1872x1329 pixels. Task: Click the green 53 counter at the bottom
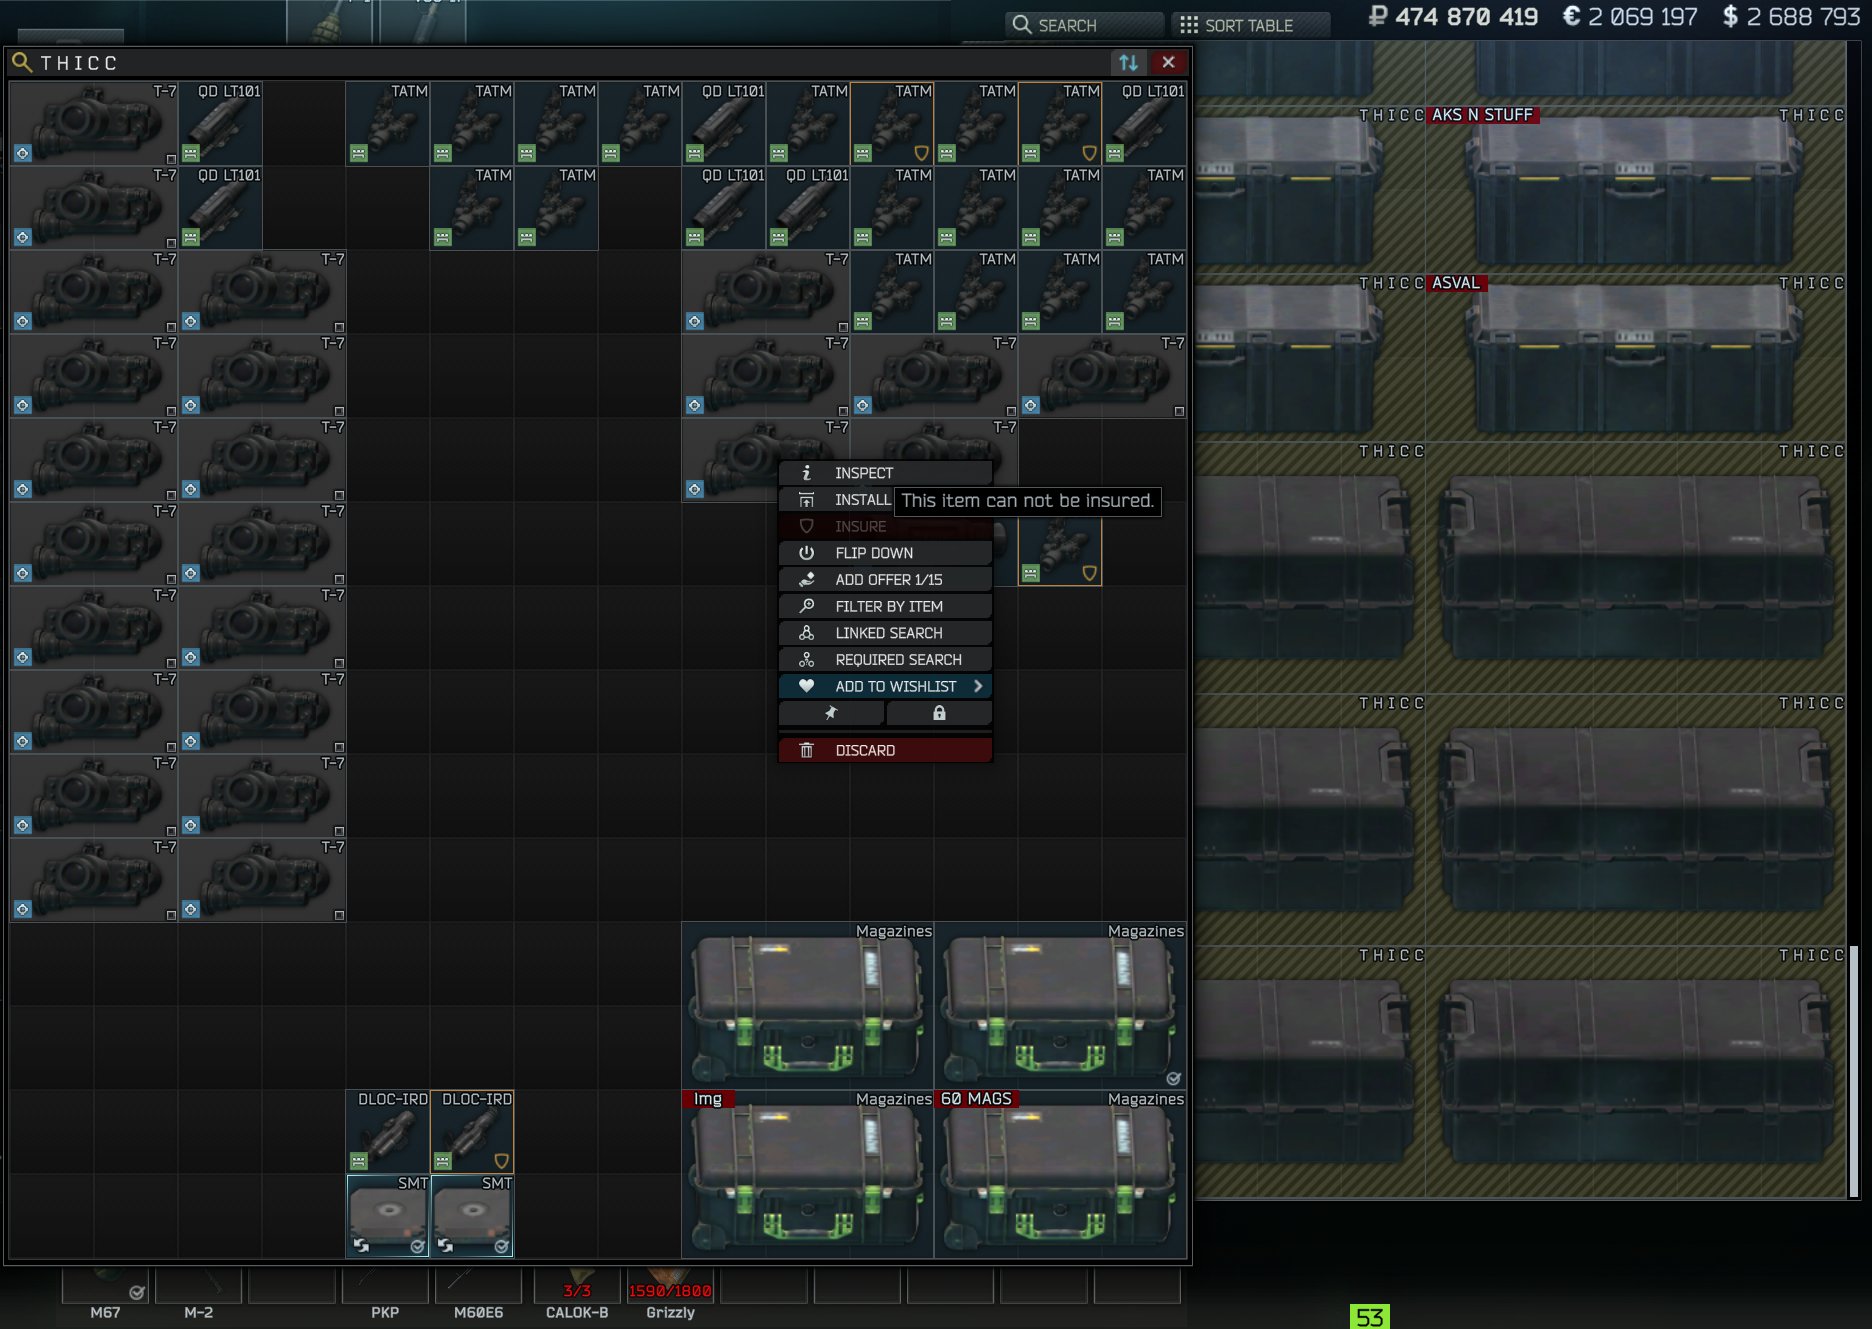(x=1369, y=1316)
